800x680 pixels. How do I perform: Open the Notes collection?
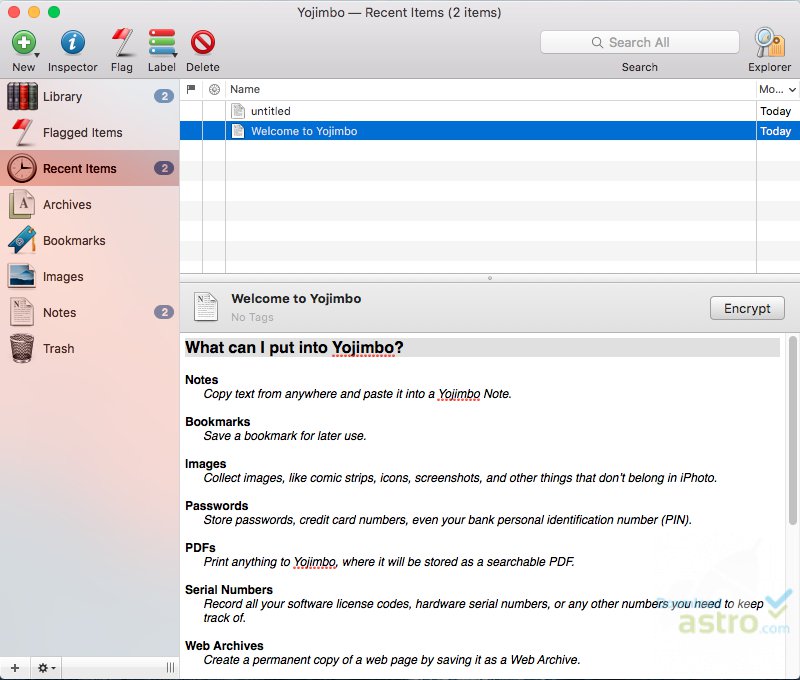(89, 312)
